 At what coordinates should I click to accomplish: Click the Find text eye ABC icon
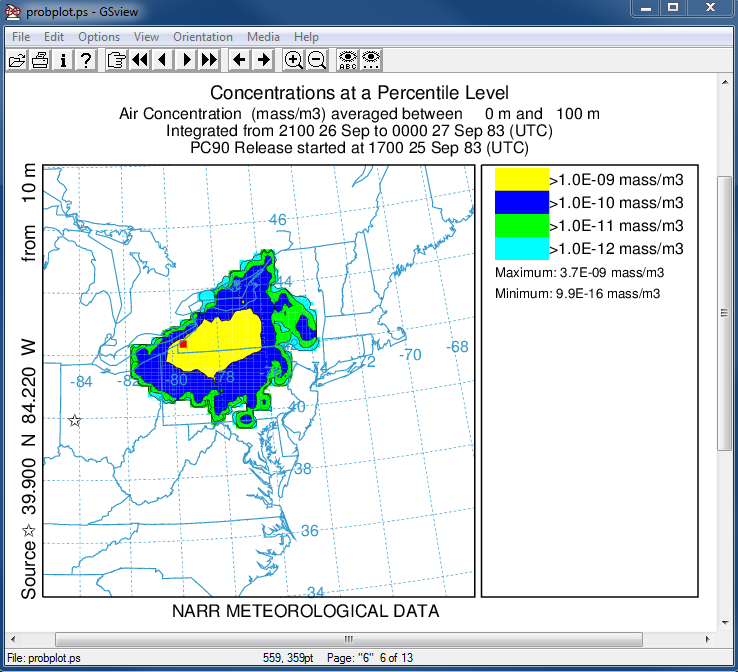pyautogui.click(x=348, y=60)
